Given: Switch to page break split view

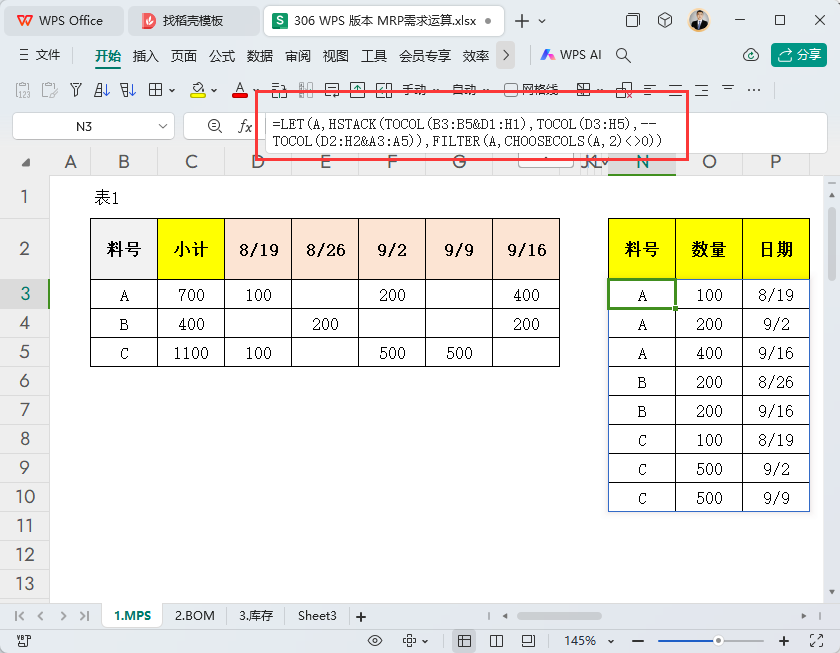Looking at the screenshot, I should pos(497,641).
